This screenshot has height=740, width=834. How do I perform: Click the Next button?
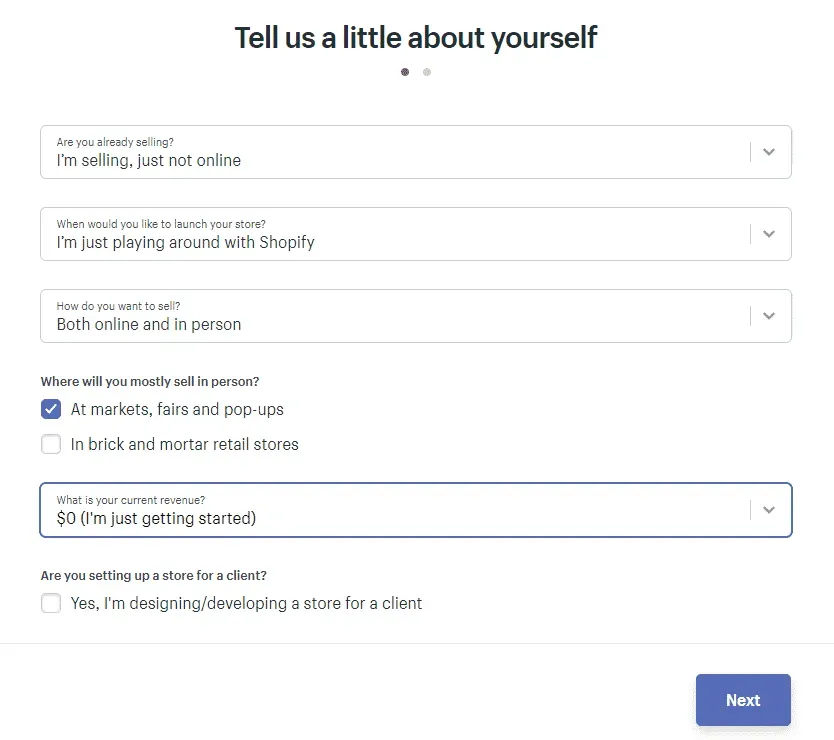pos(742,700)
